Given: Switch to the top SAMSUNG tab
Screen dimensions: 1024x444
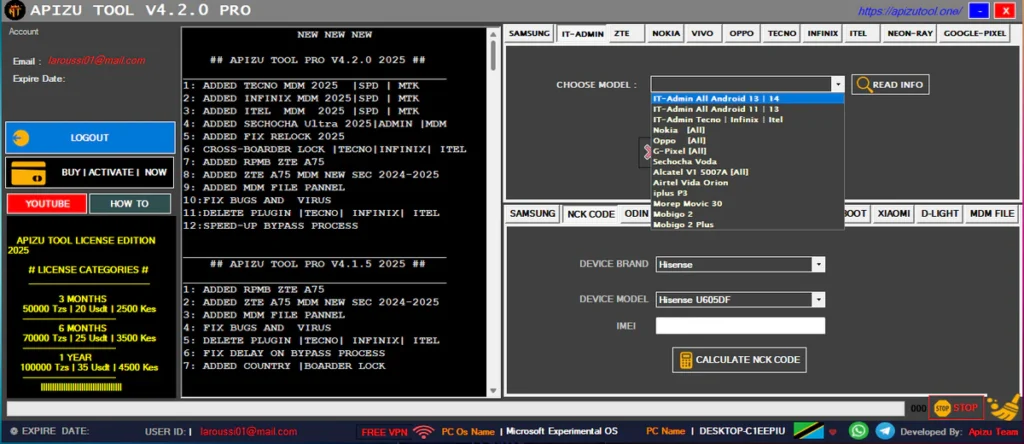Looking at the screenshot, I should pyautogui.click(x=529, y=33).
